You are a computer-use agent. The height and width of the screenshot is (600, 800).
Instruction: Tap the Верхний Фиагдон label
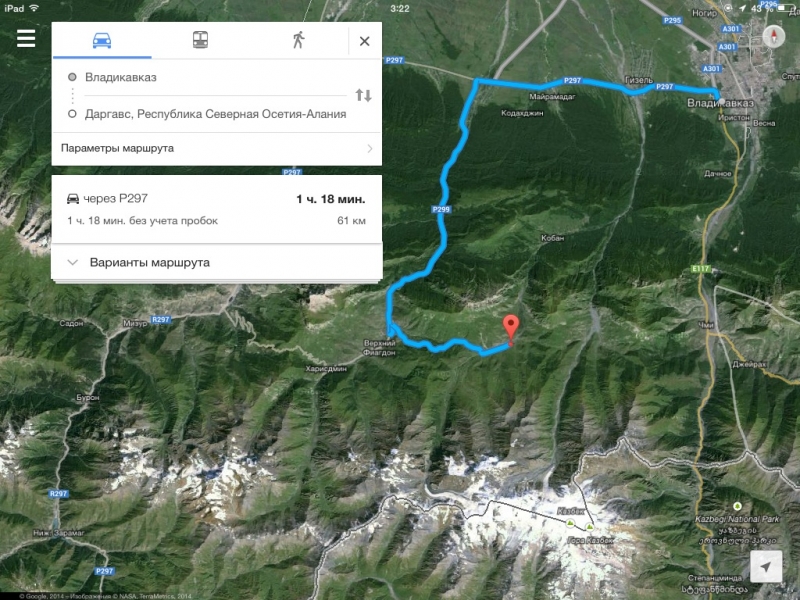click(x=380, y=348)
